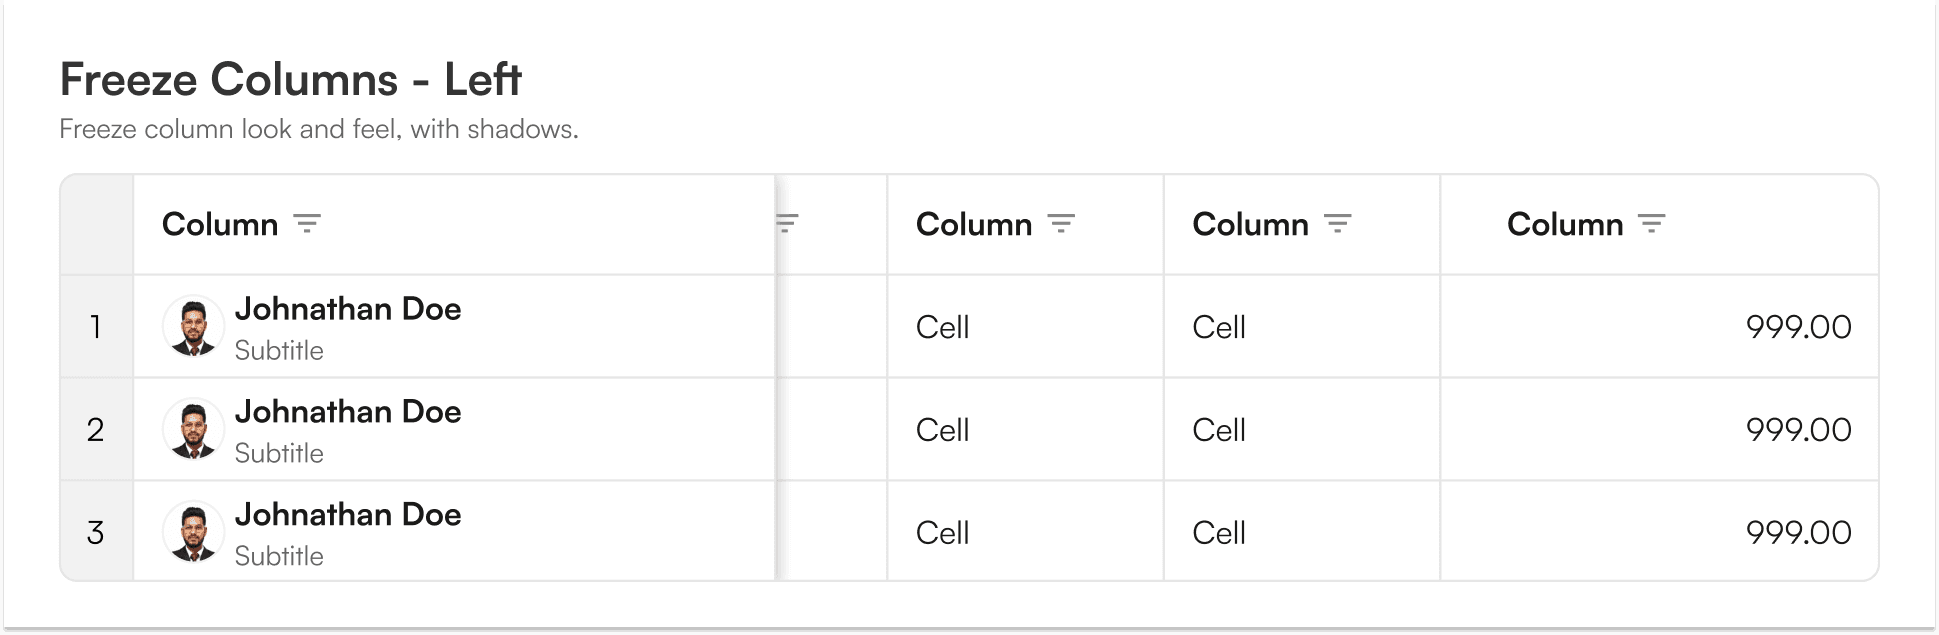Click the 999.00 value in row 3
Image resolution: width=1939 pixels, height=635 pixels.
click(1799, 533)
